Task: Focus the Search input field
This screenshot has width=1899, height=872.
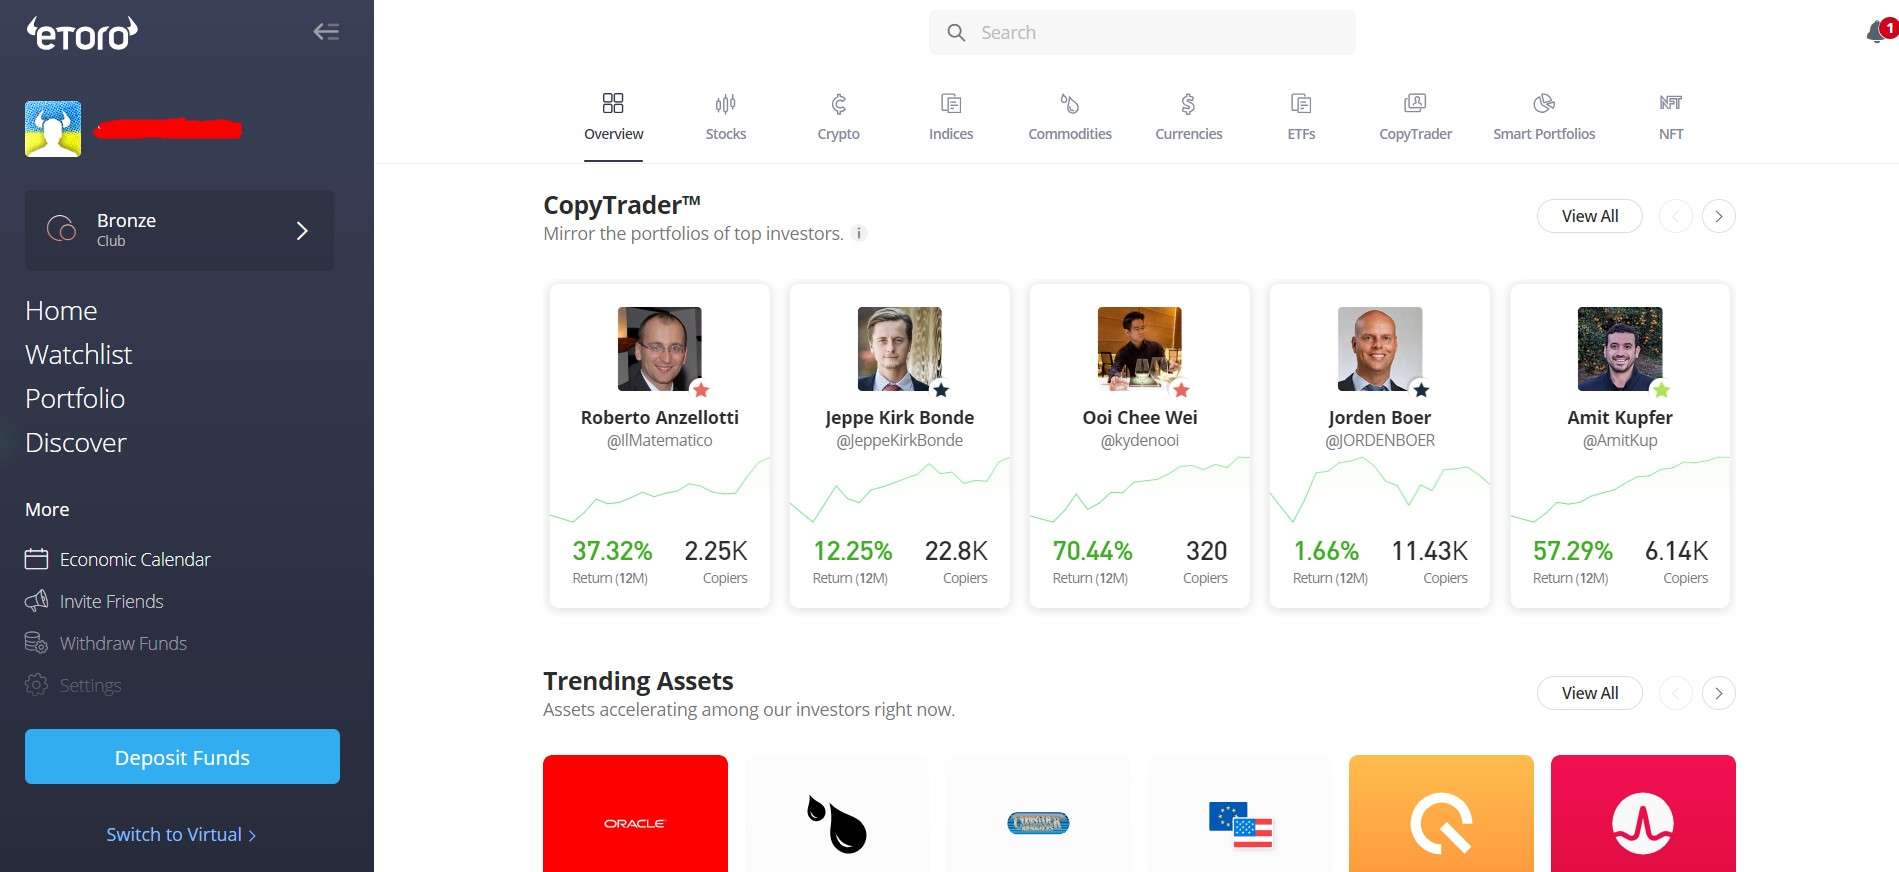Action: (1142, 33)
